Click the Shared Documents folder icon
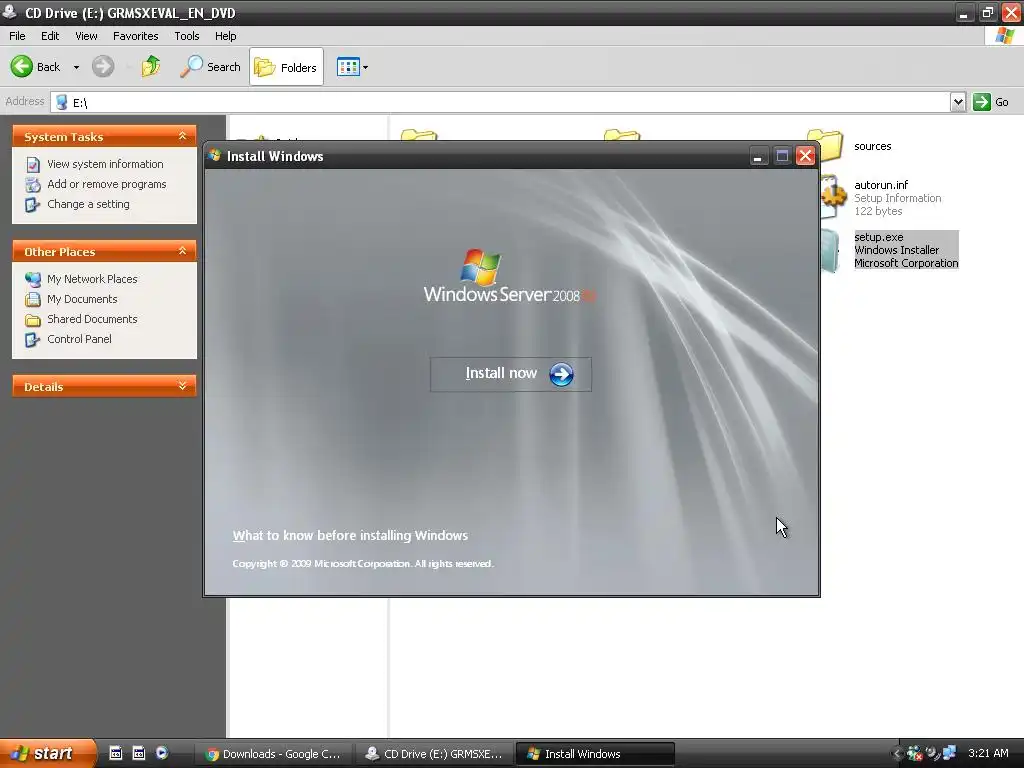This screenshot has width=1024, height=768. pos(33,320)
